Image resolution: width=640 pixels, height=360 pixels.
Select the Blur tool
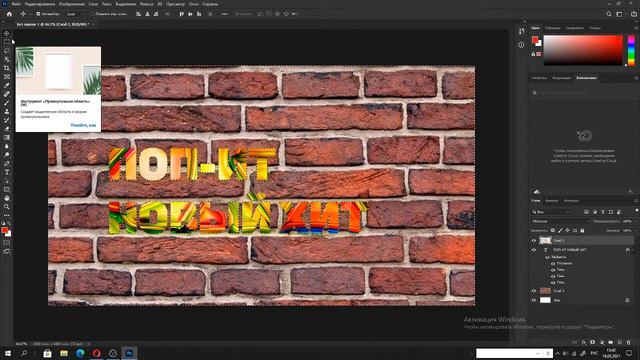[7, 146]
